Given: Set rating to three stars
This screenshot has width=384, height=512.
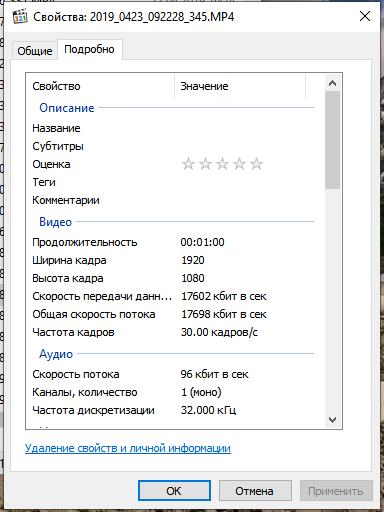Looking at the screenshot, I should pyautogui.click(x=222, y=164).
